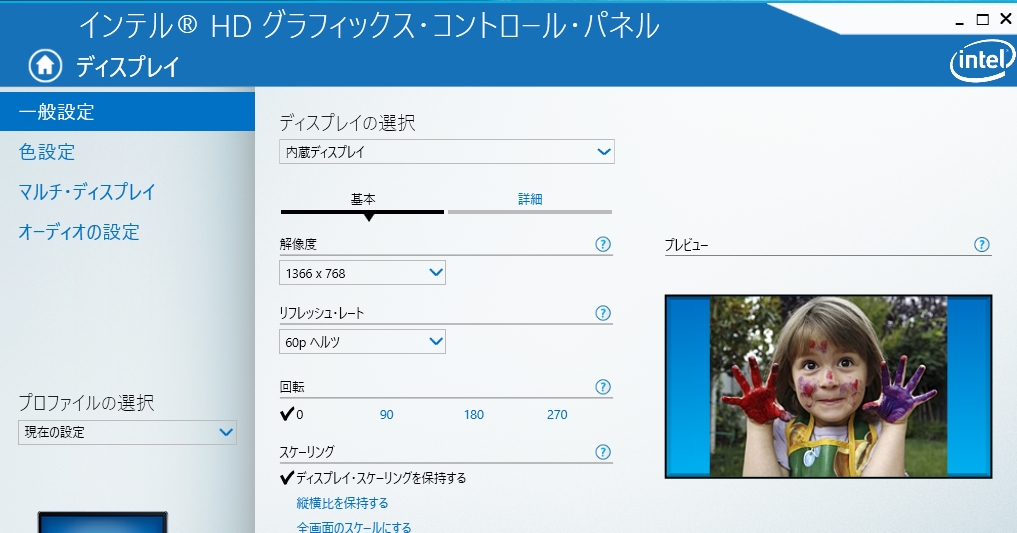Open the プロファイルの選択 dropdown (現在の設定)
1017x533 pixels.
tap(127, 432)
